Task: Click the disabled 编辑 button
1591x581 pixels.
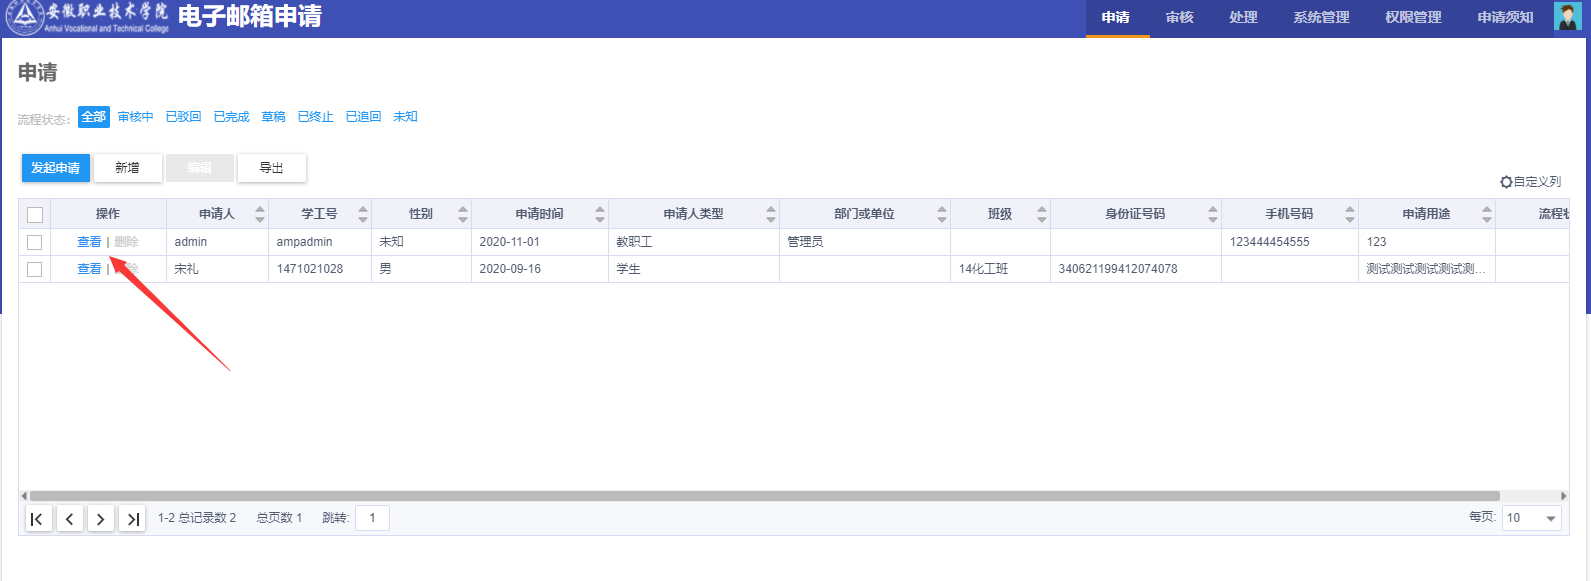Action: (x=200, y=168)
